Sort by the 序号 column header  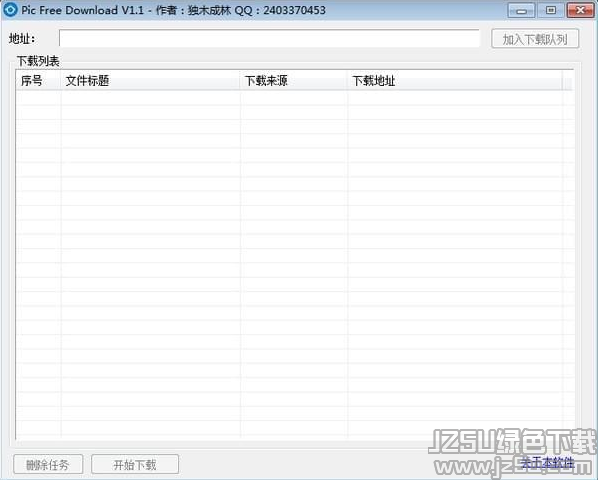point(39,80)
